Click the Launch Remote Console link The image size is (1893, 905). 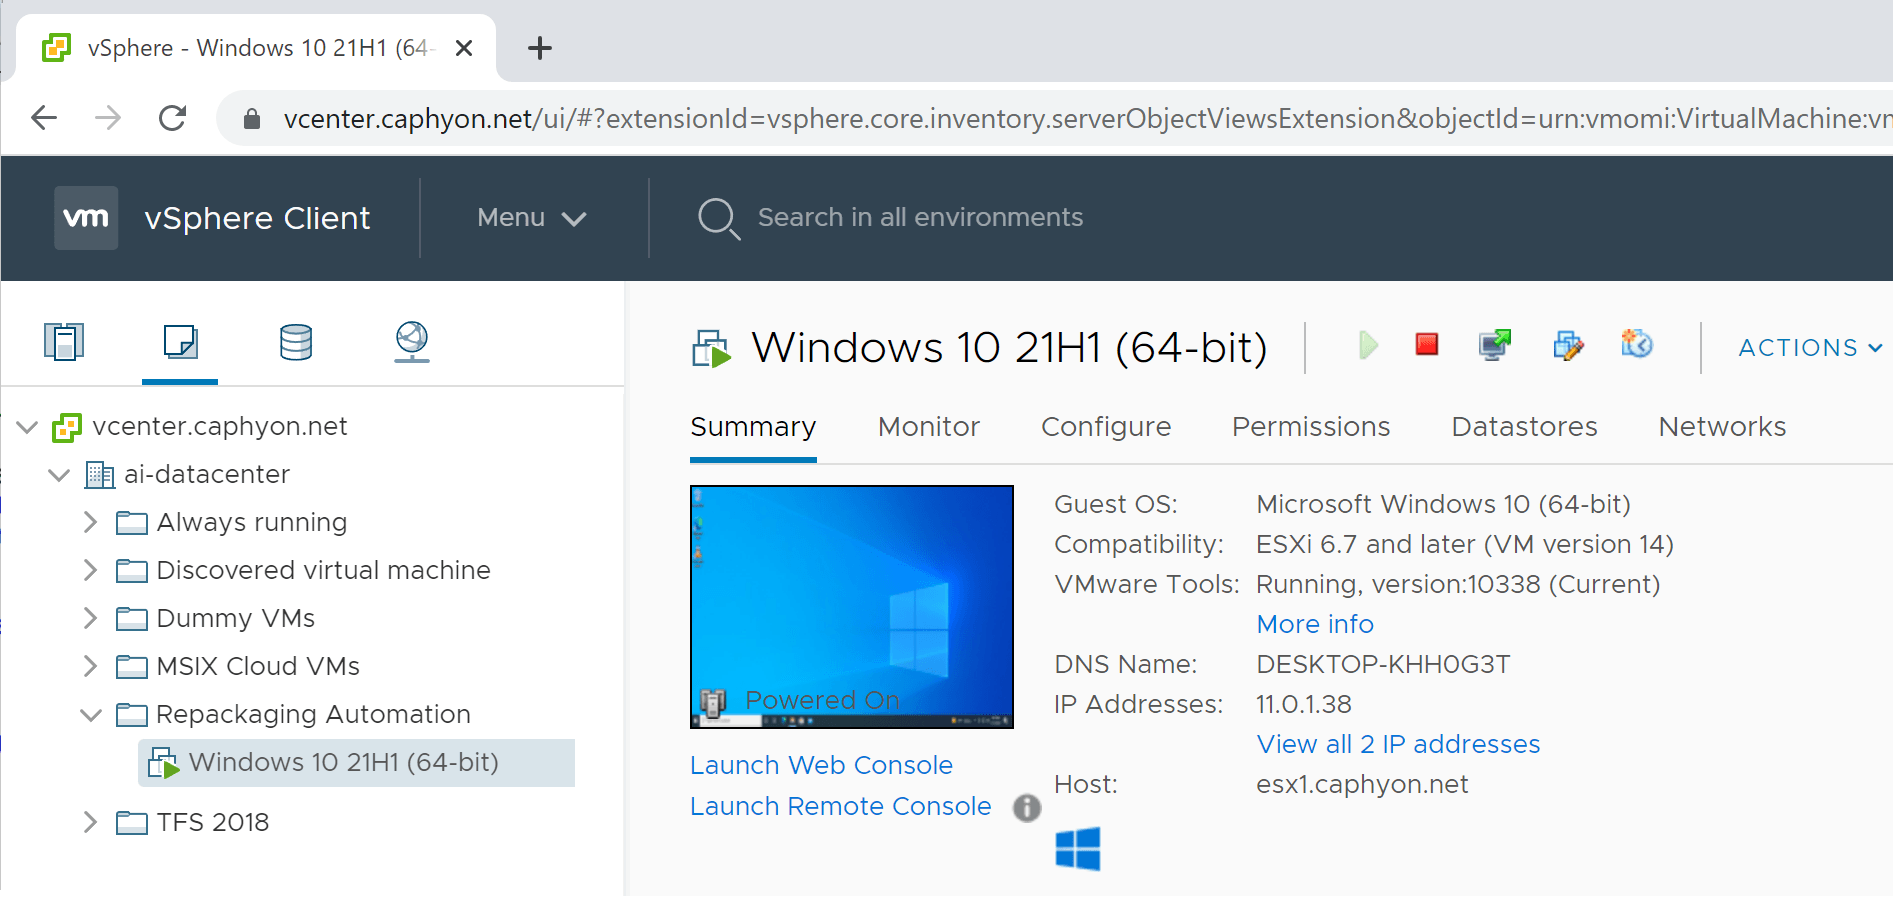(x=840, y=806)
